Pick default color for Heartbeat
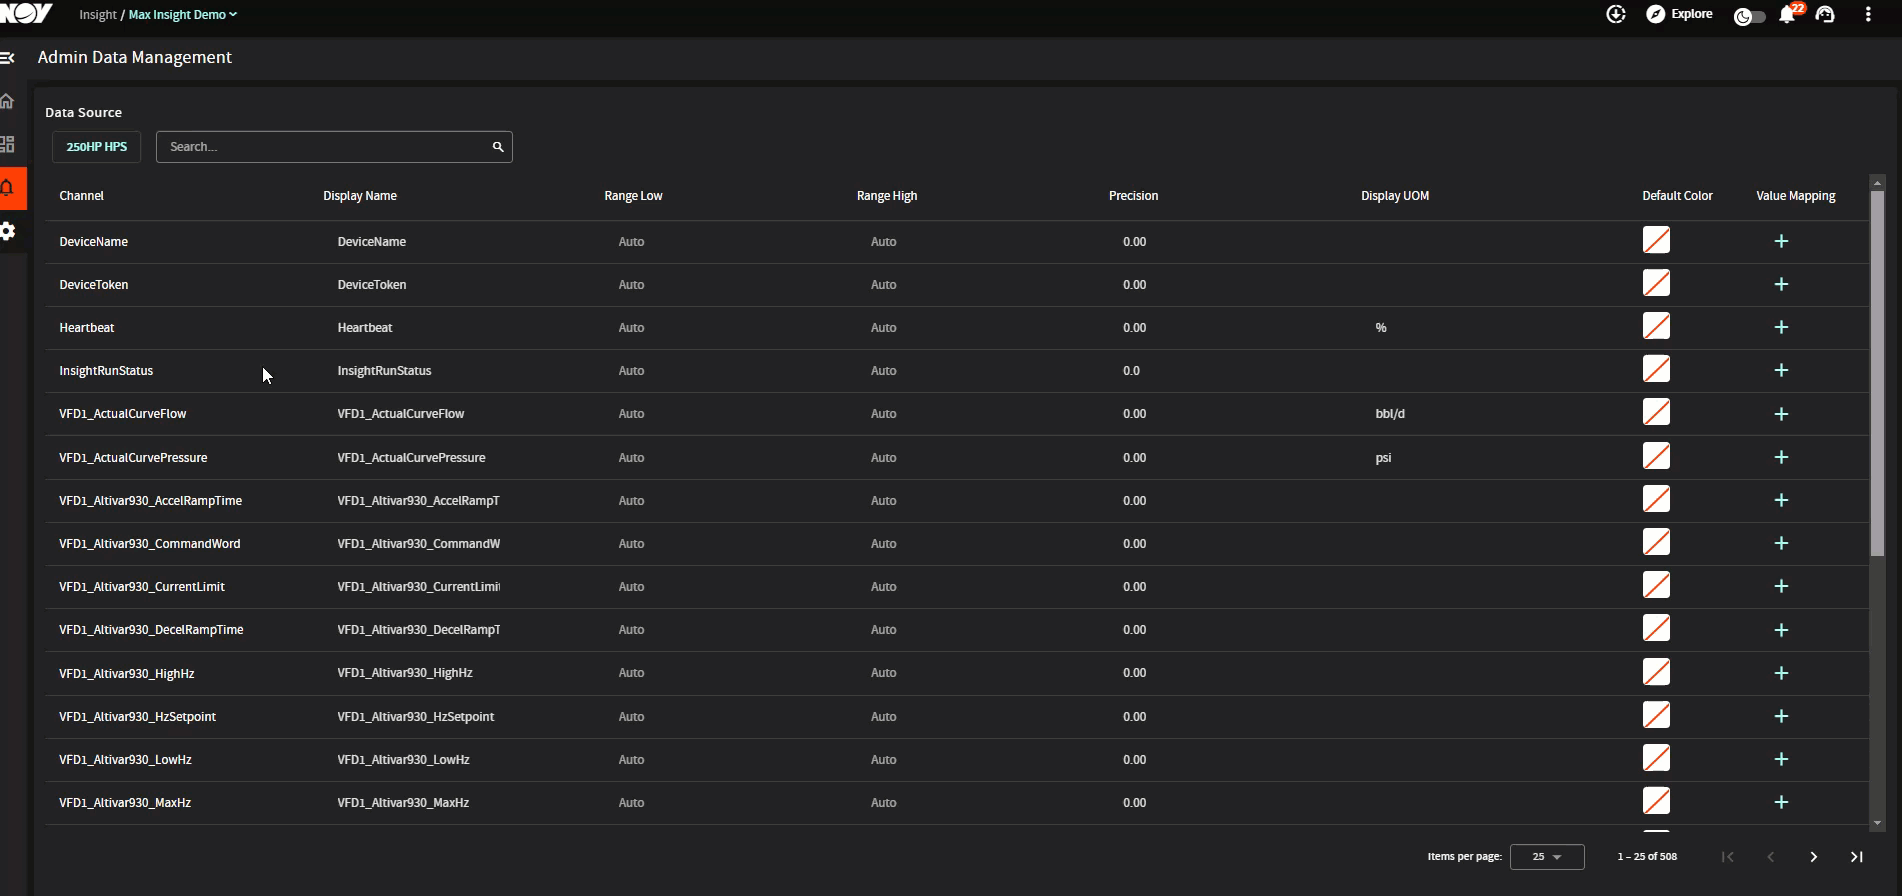1902x896 pixels. [1656, 326]
